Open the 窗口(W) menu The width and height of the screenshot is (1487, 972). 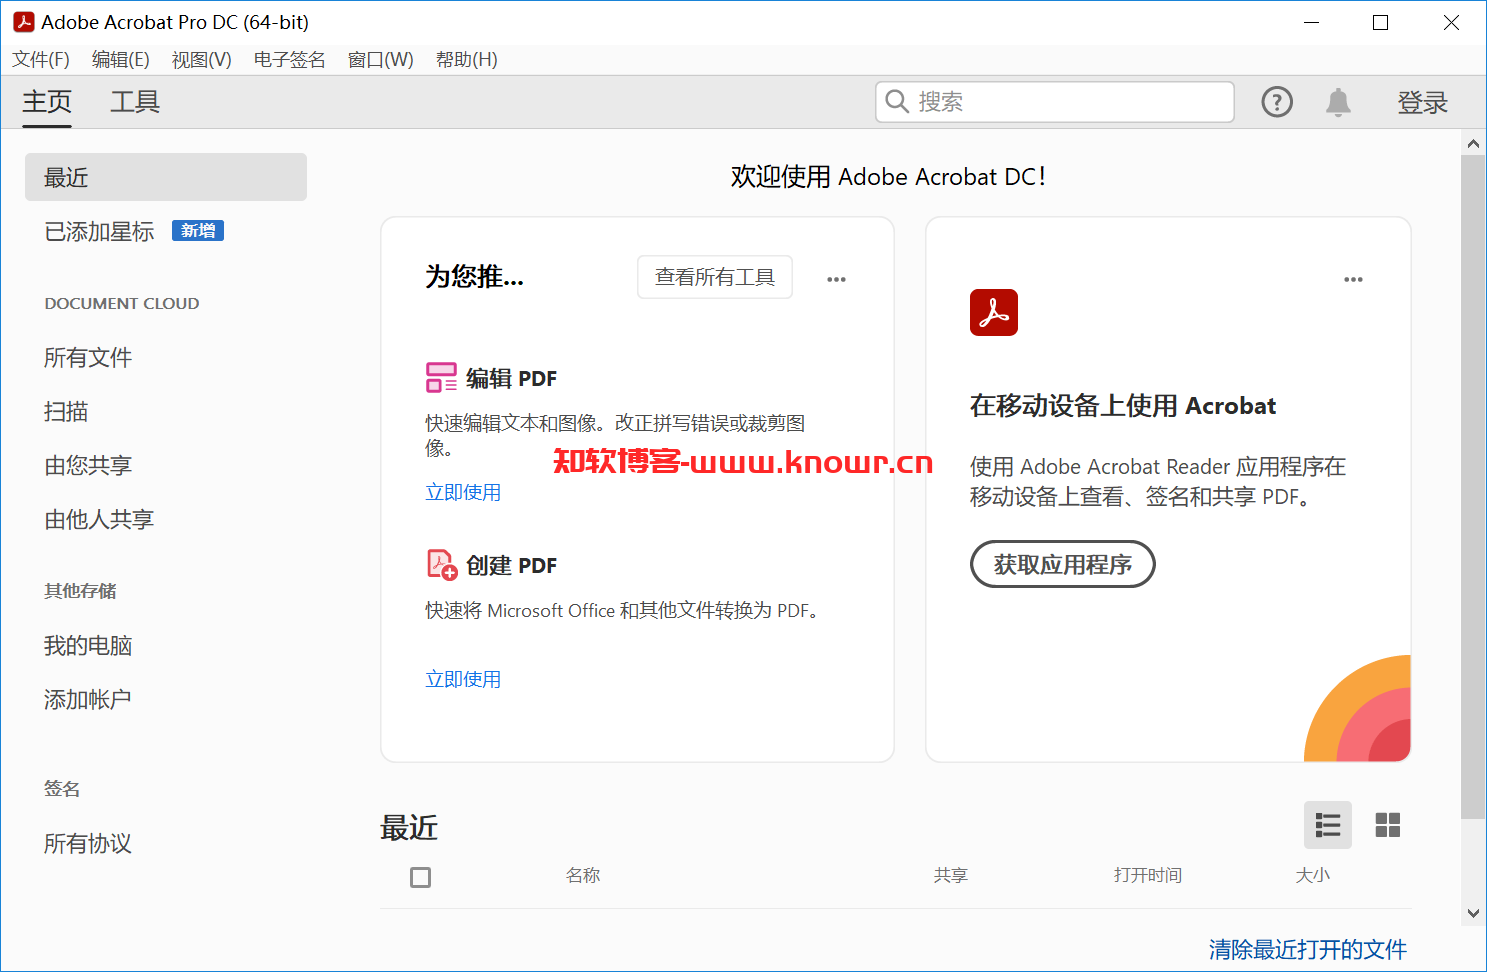381,60
